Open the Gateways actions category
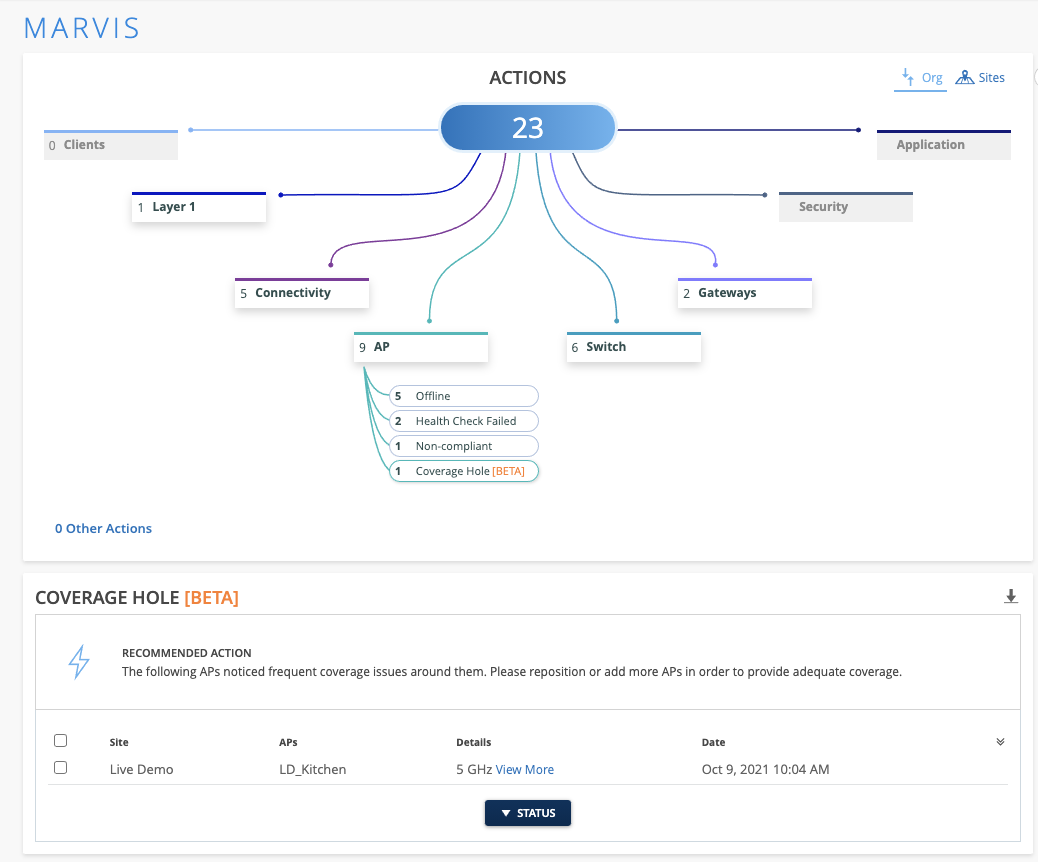Screen dimensions: 1038x862 [x=744, y=293]
